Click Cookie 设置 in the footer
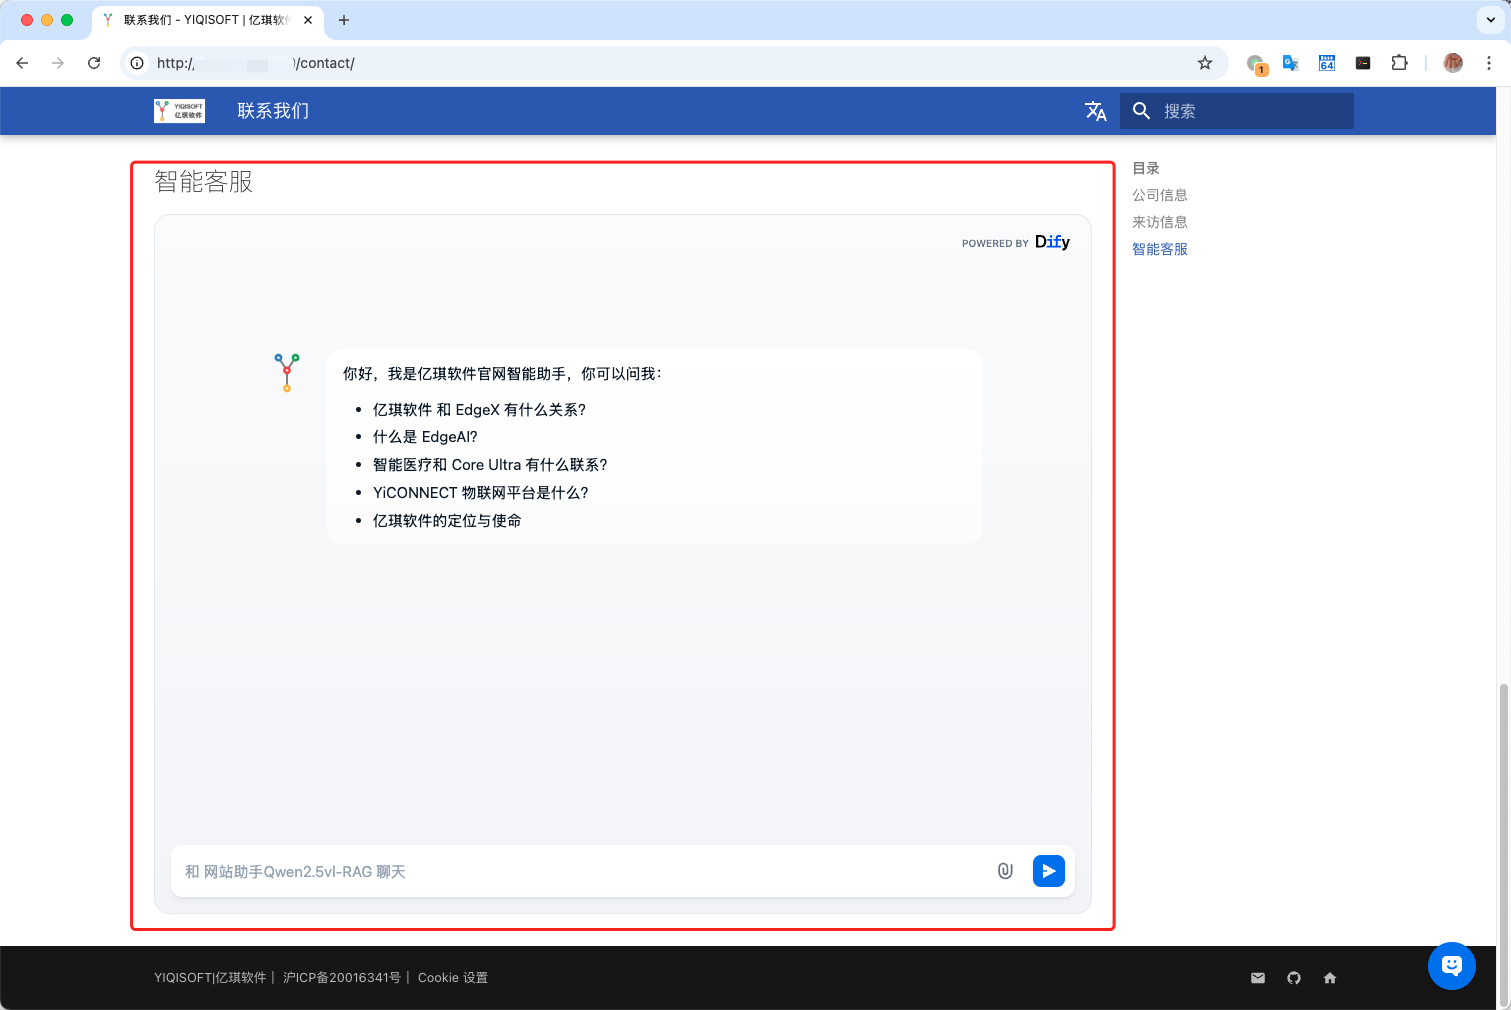1511x1010 pixels. pyautogui.click(x=452, y=978)
